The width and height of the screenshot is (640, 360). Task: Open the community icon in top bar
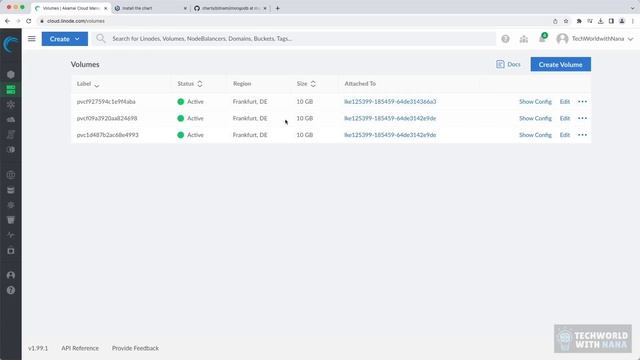[524, 39]
